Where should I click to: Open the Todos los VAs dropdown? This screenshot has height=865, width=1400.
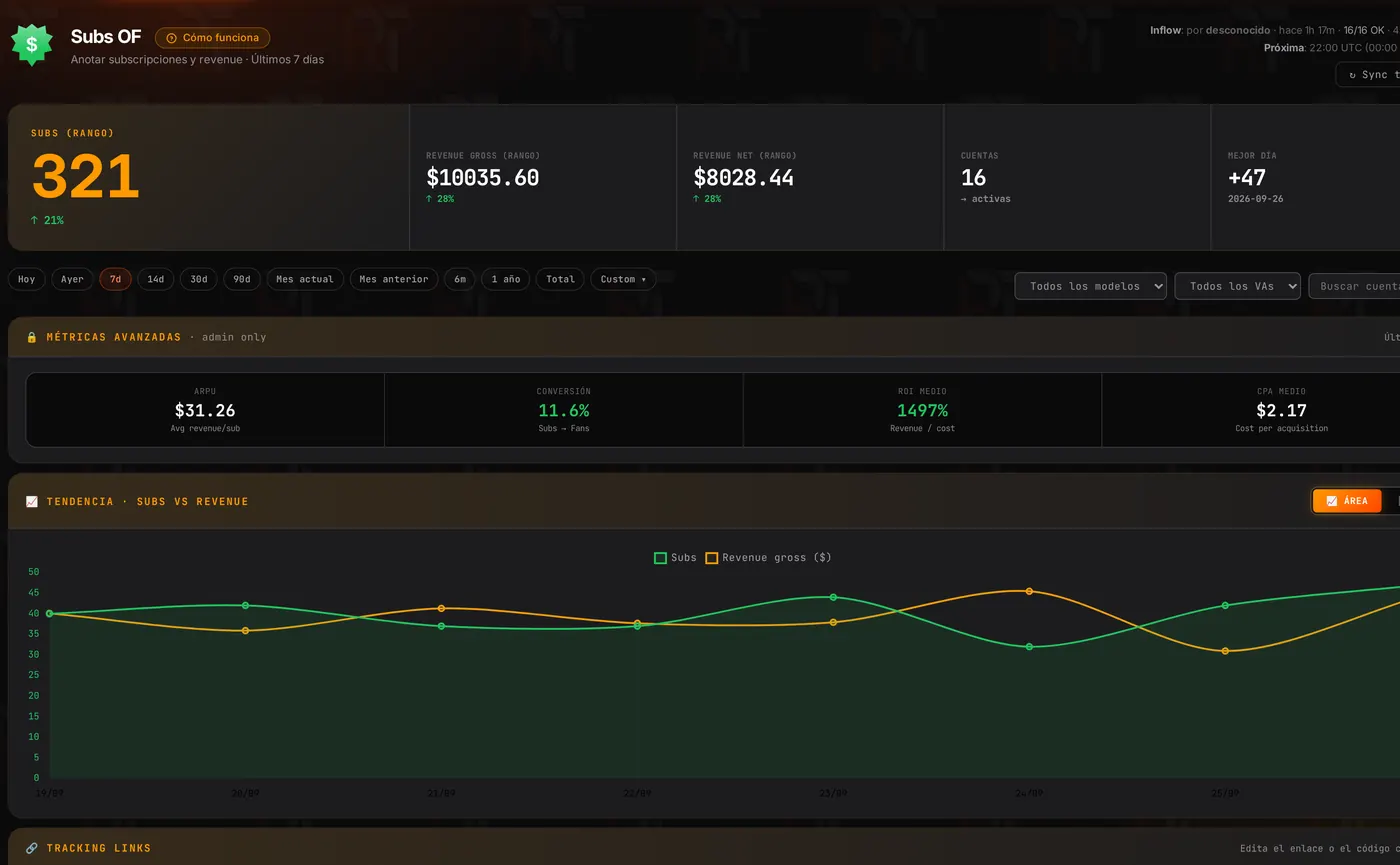click(1237, 286)
